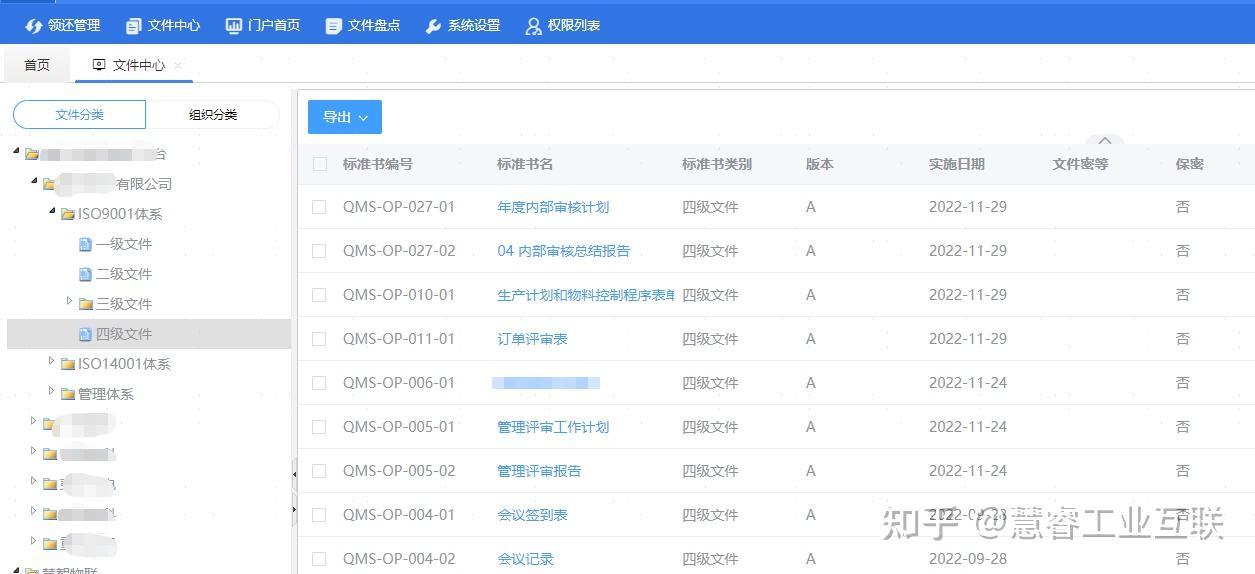Click the 四级文件 file icon in tree
This screenshot has width=1255, height=574.
point(85,334)
